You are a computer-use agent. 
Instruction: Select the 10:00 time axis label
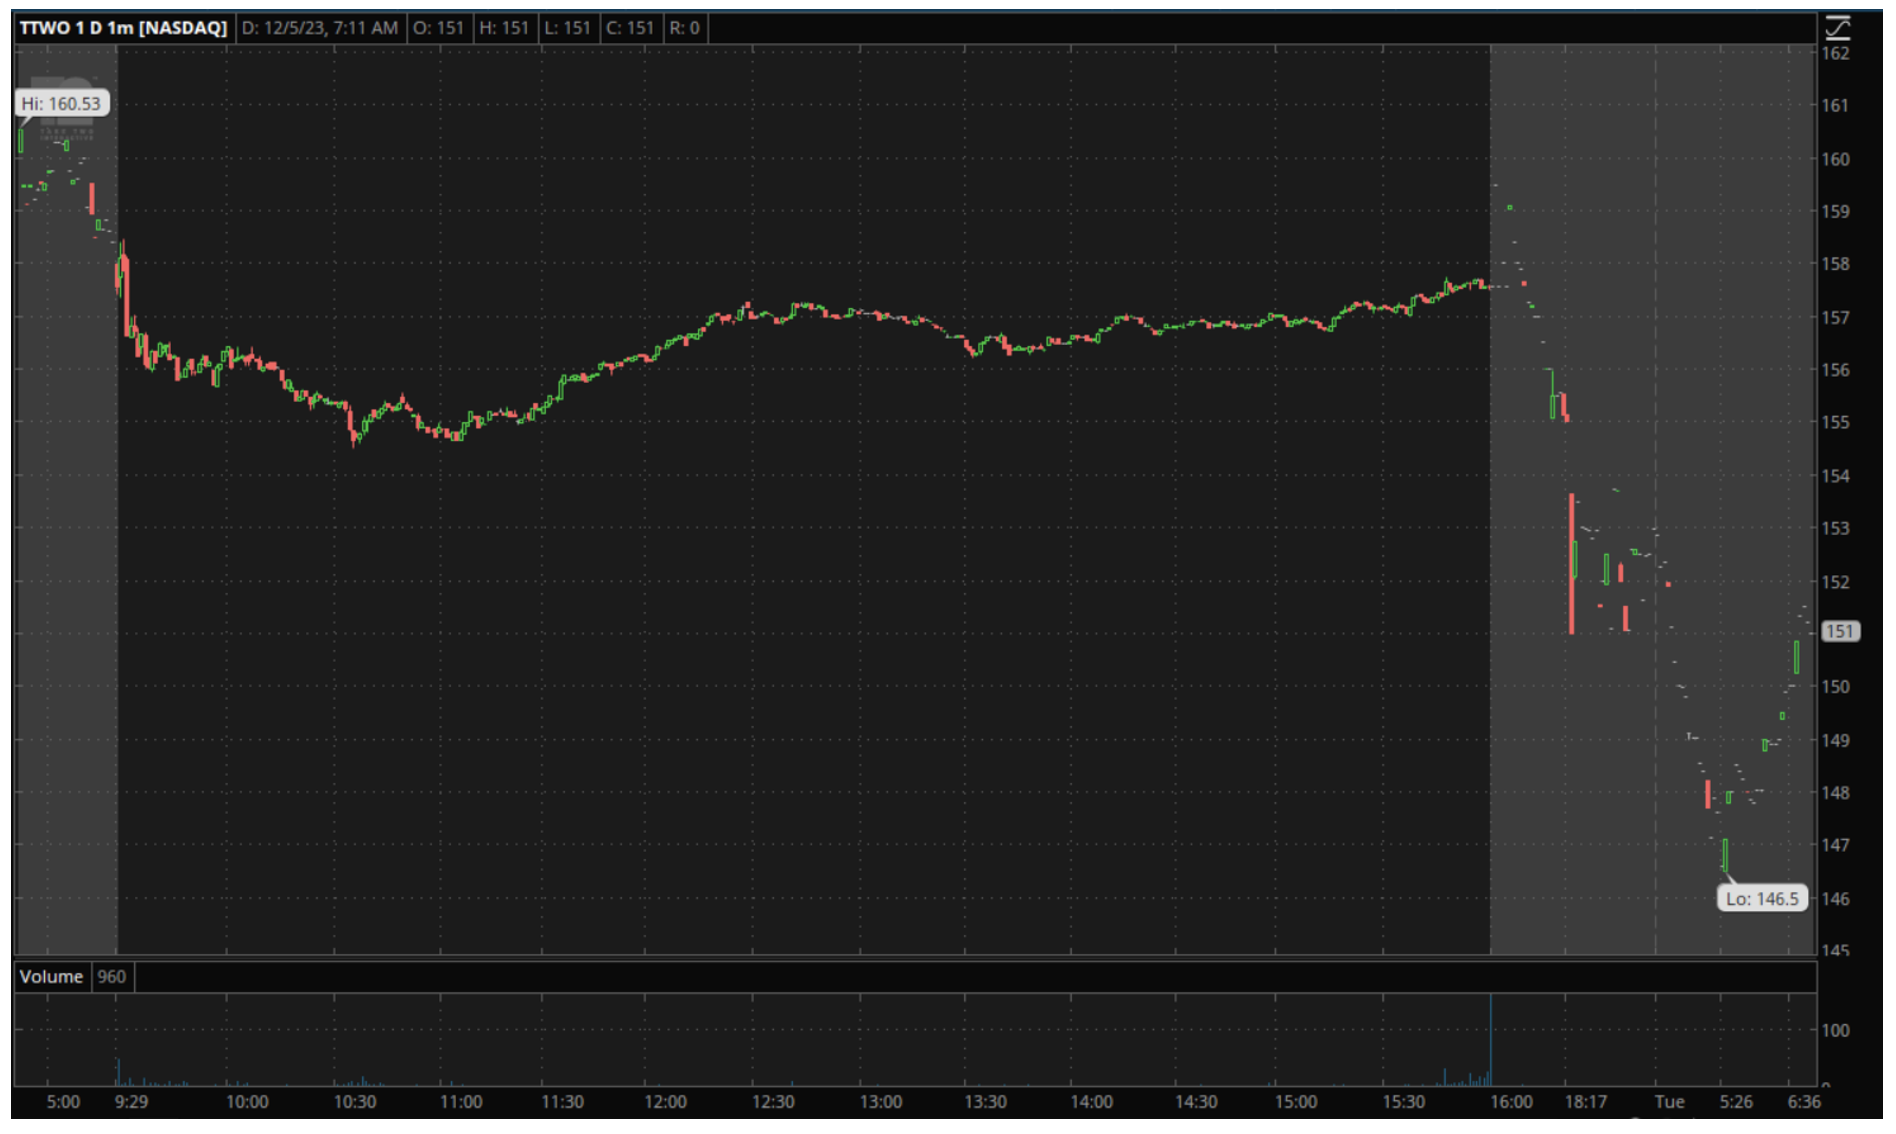tap(247, 1102)
